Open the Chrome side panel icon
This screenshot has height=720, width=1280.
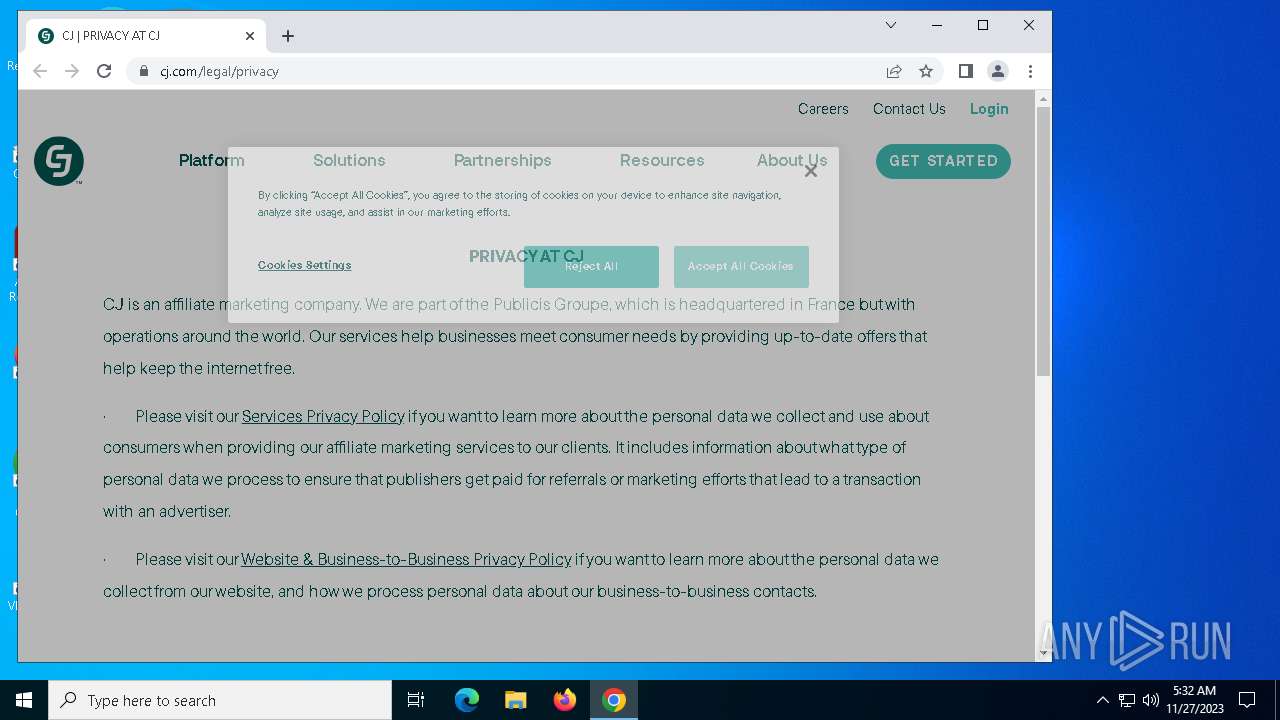click(x=965, y=71)
